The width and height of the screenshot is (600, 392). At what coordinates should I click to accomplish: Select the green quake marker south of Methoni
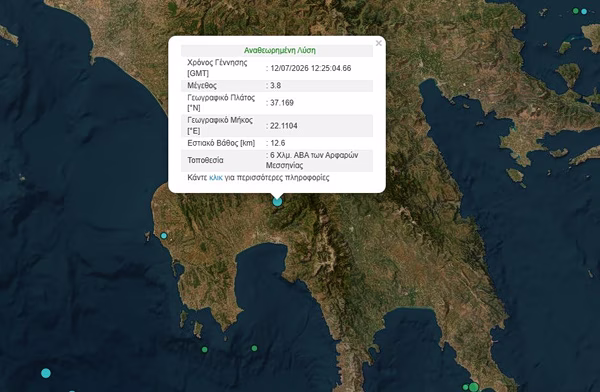click(205, 350)
